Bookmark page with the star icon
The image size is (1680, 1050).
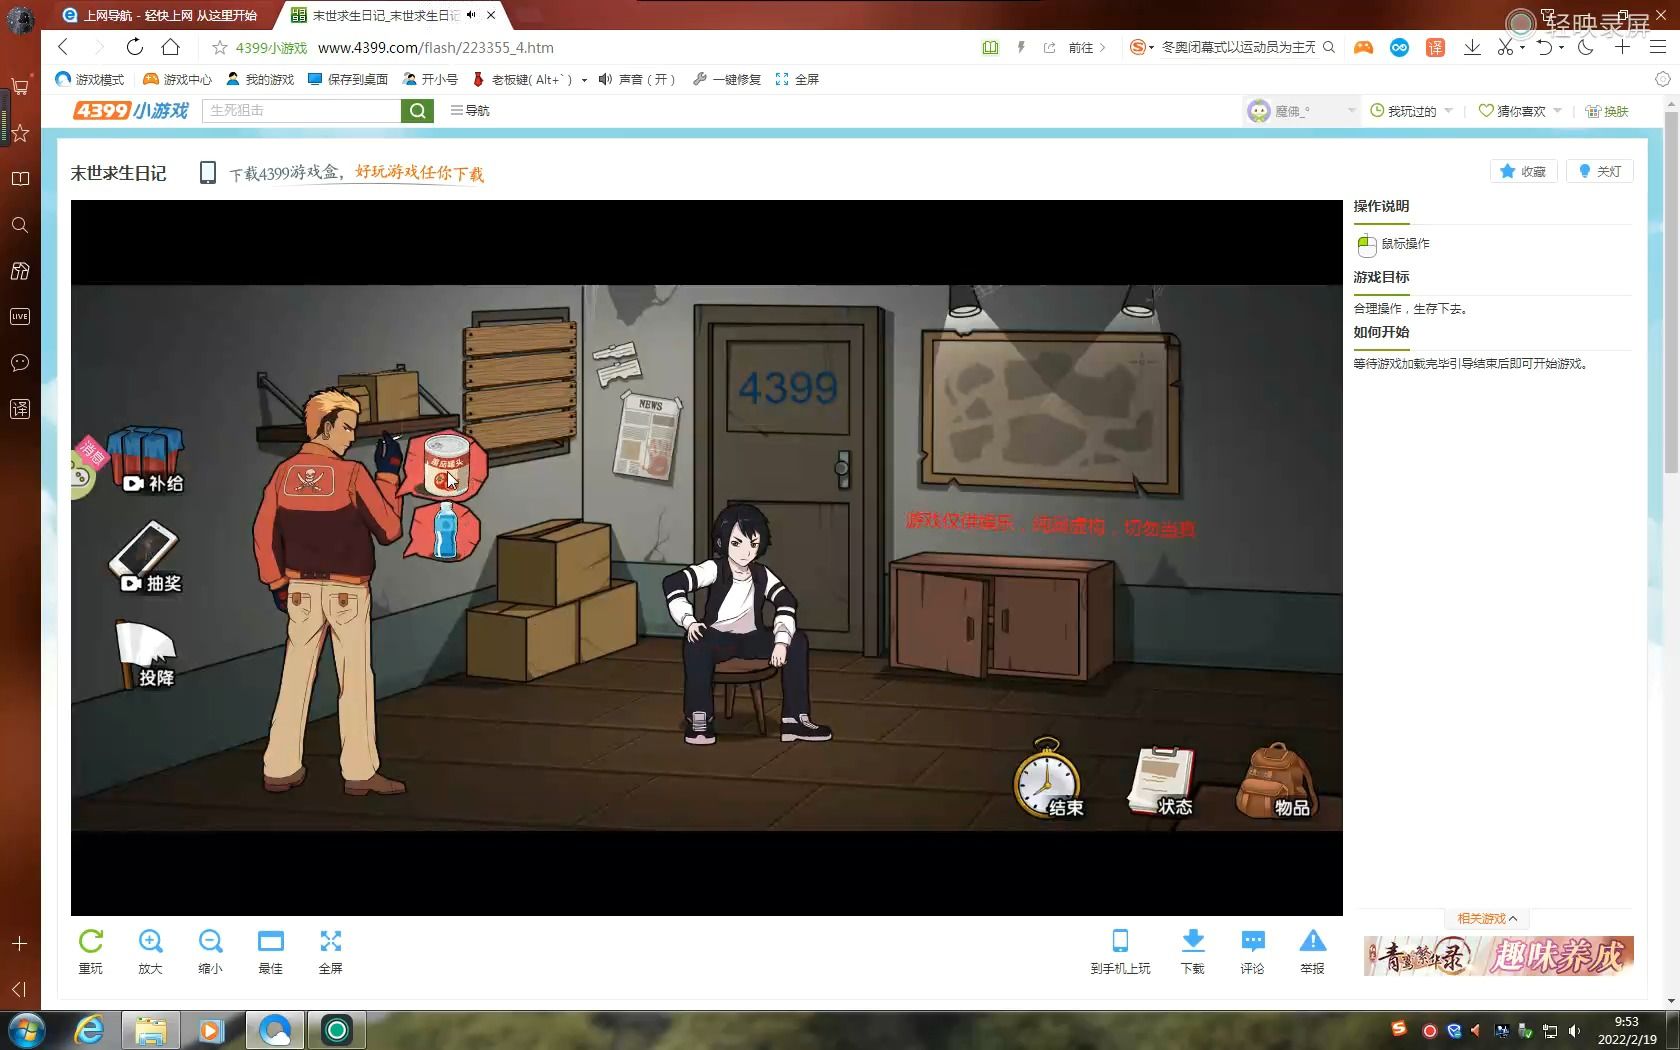pyautogui.click(x=220, y=47)
